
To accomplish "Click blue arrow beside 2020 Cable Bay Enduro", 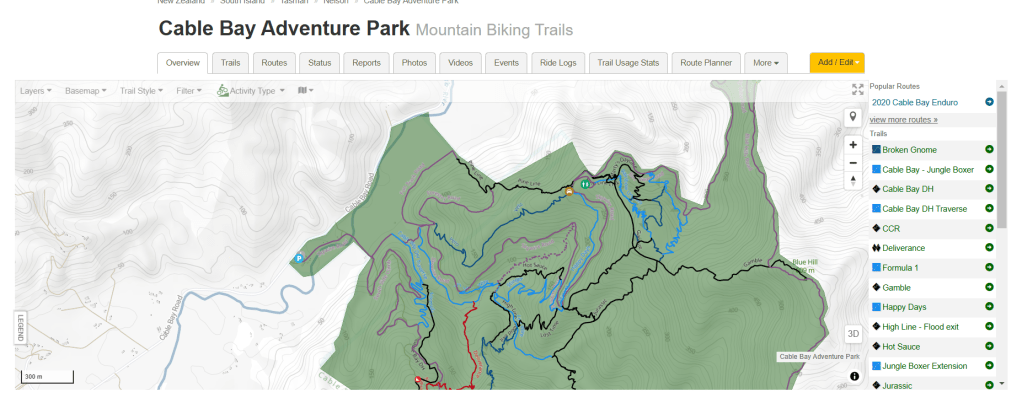I will click(989, 102).
